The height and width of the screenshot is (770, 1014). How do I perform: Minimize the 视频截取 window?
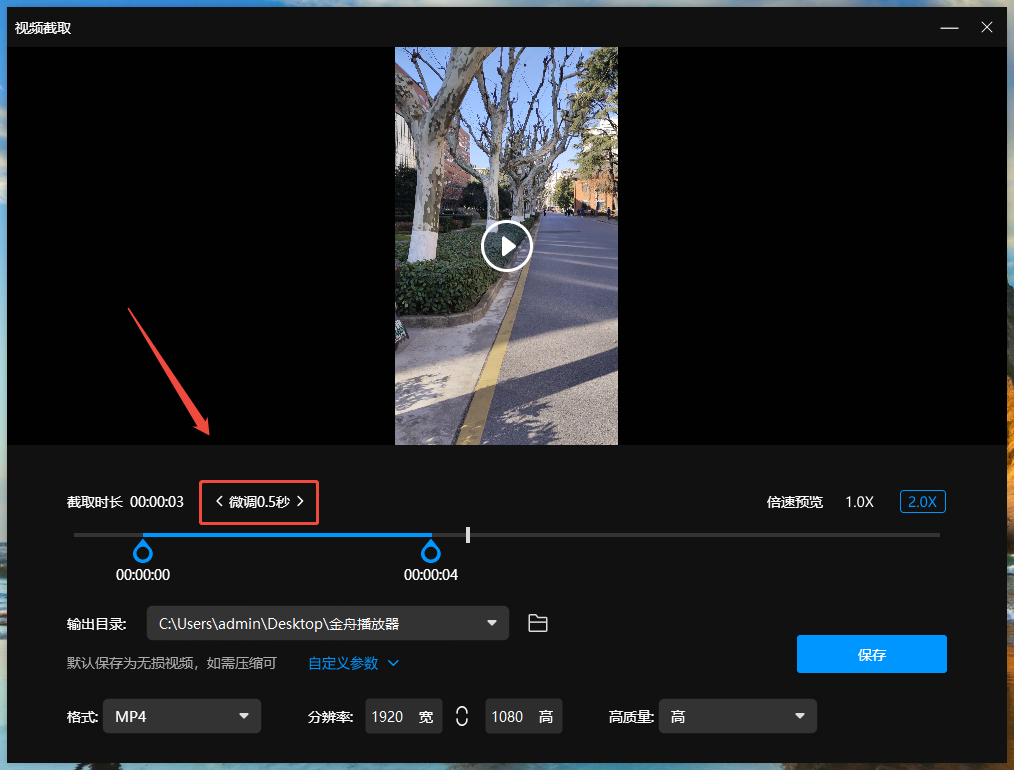coord(949,28)
